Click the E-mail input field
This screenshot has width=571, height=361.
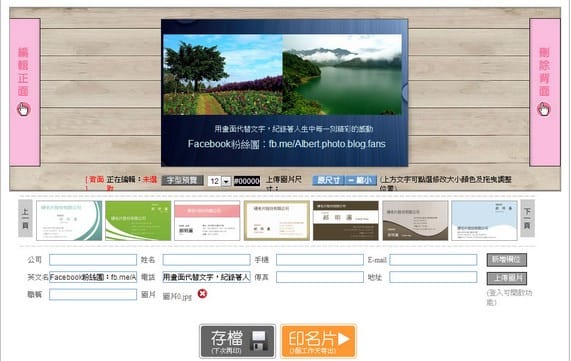pos(433,260)
